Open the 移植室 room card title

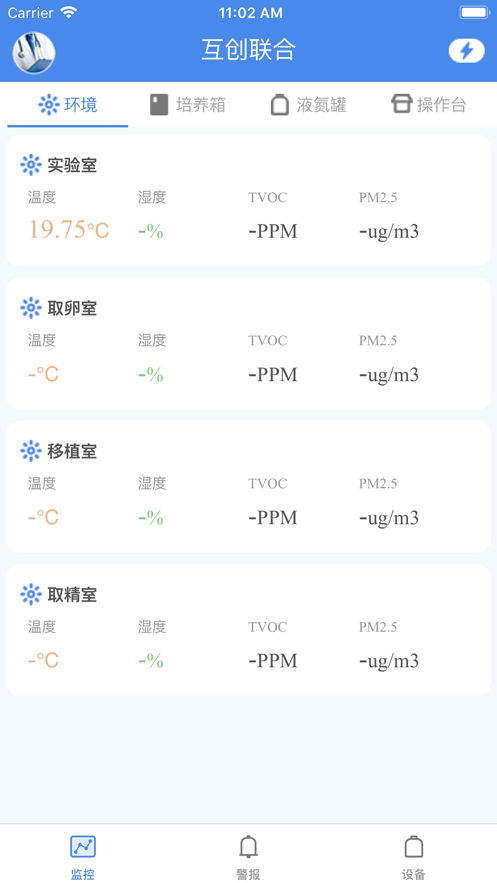[x=72, y=451]
